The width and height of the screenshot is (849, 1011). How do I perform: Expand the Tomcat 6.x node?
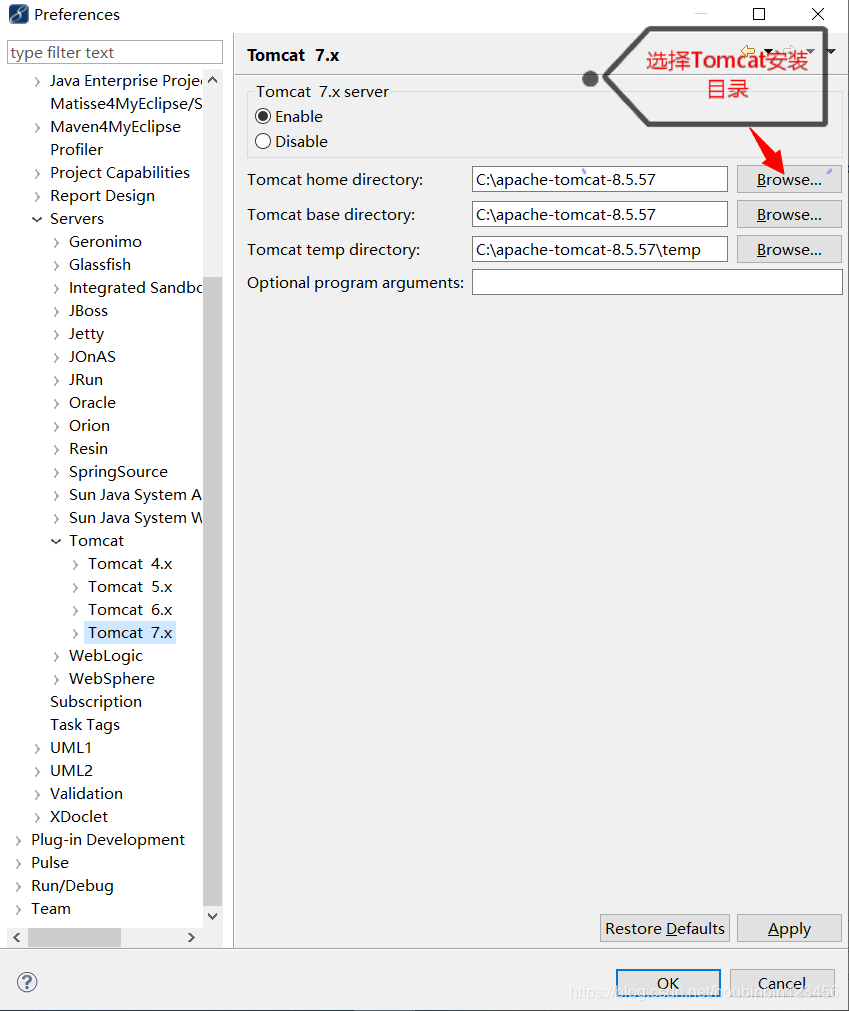[x=75, y=610]
